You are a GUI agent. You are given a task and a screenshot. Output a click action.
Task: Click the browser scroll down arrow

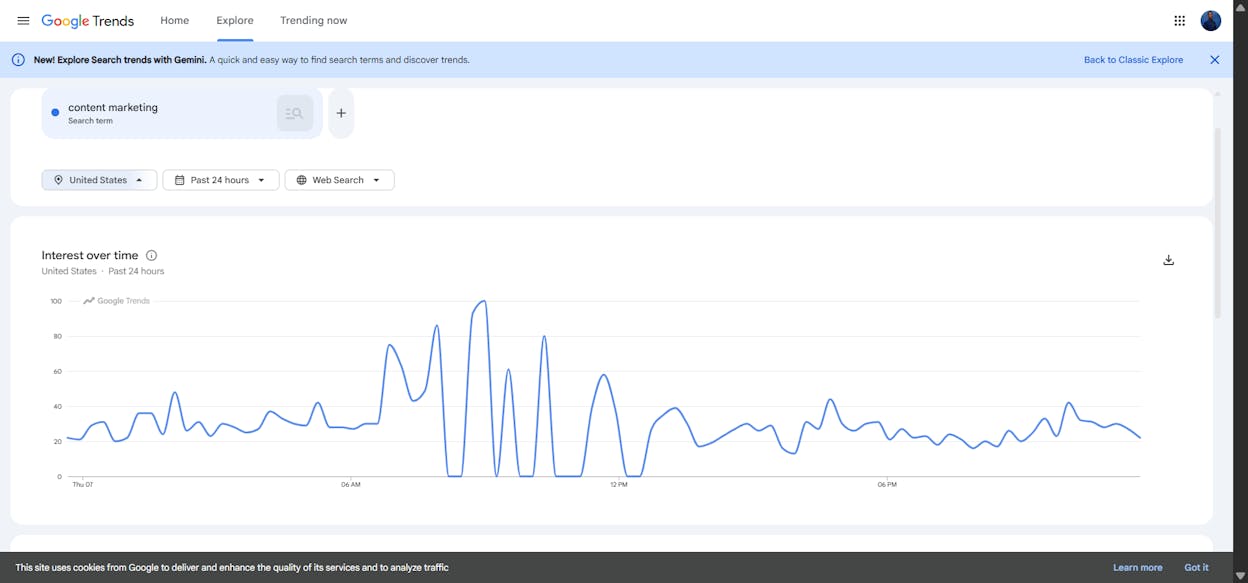pyautogui.click(x=1241, y=576)
